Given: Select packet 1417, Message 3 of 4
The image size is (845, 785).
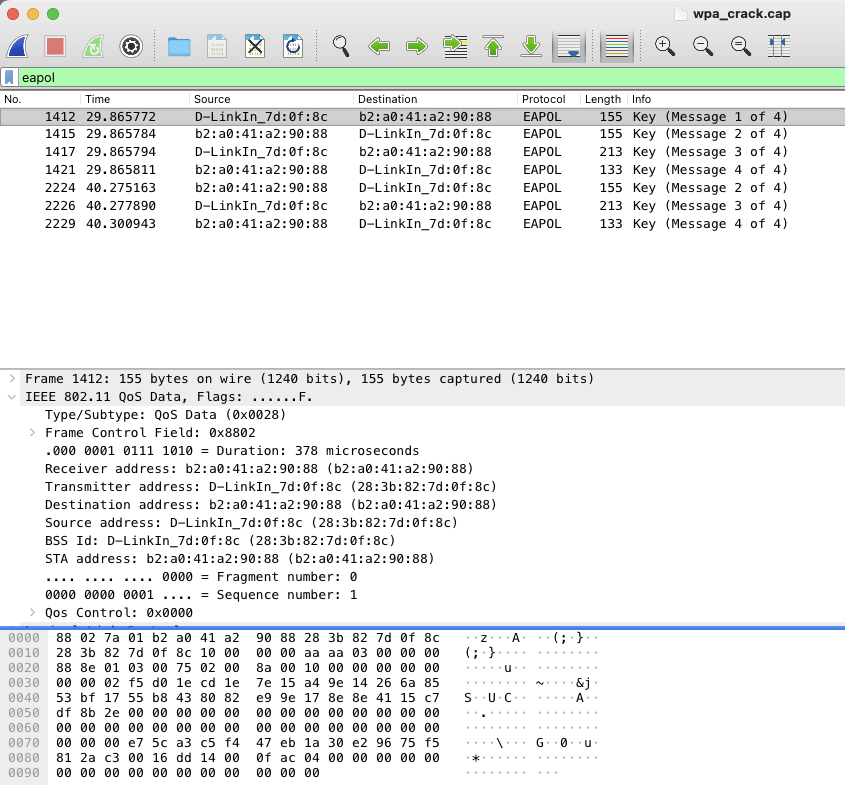Looking at the screenshot, I should pos(422,152).
